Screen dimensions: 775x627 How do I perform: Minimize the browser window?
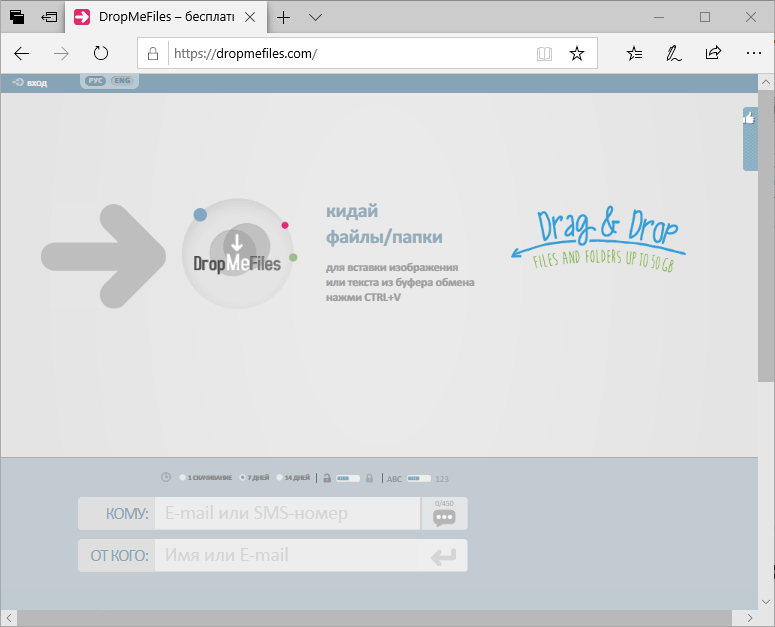coord(659,17)
